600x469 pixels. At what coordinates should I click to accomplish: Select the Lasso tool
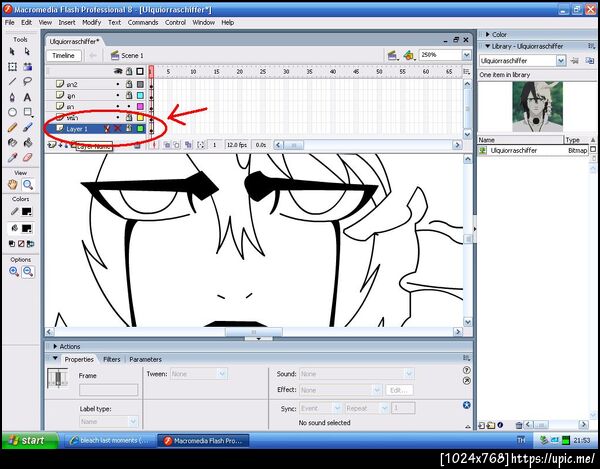[x=27, y=81]
